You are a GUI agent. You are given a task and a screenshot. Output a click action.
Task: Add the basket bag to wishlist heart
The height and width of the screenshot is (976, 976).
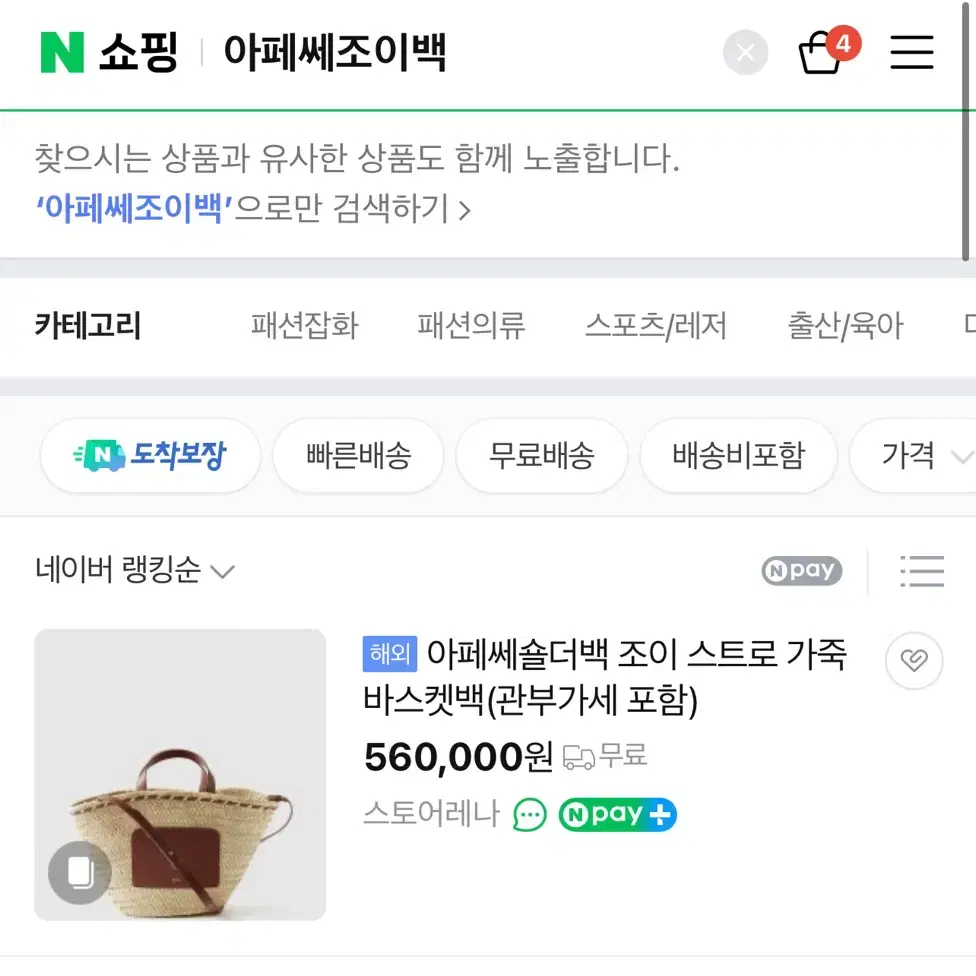pyautogui.click(x=914, y=660)
